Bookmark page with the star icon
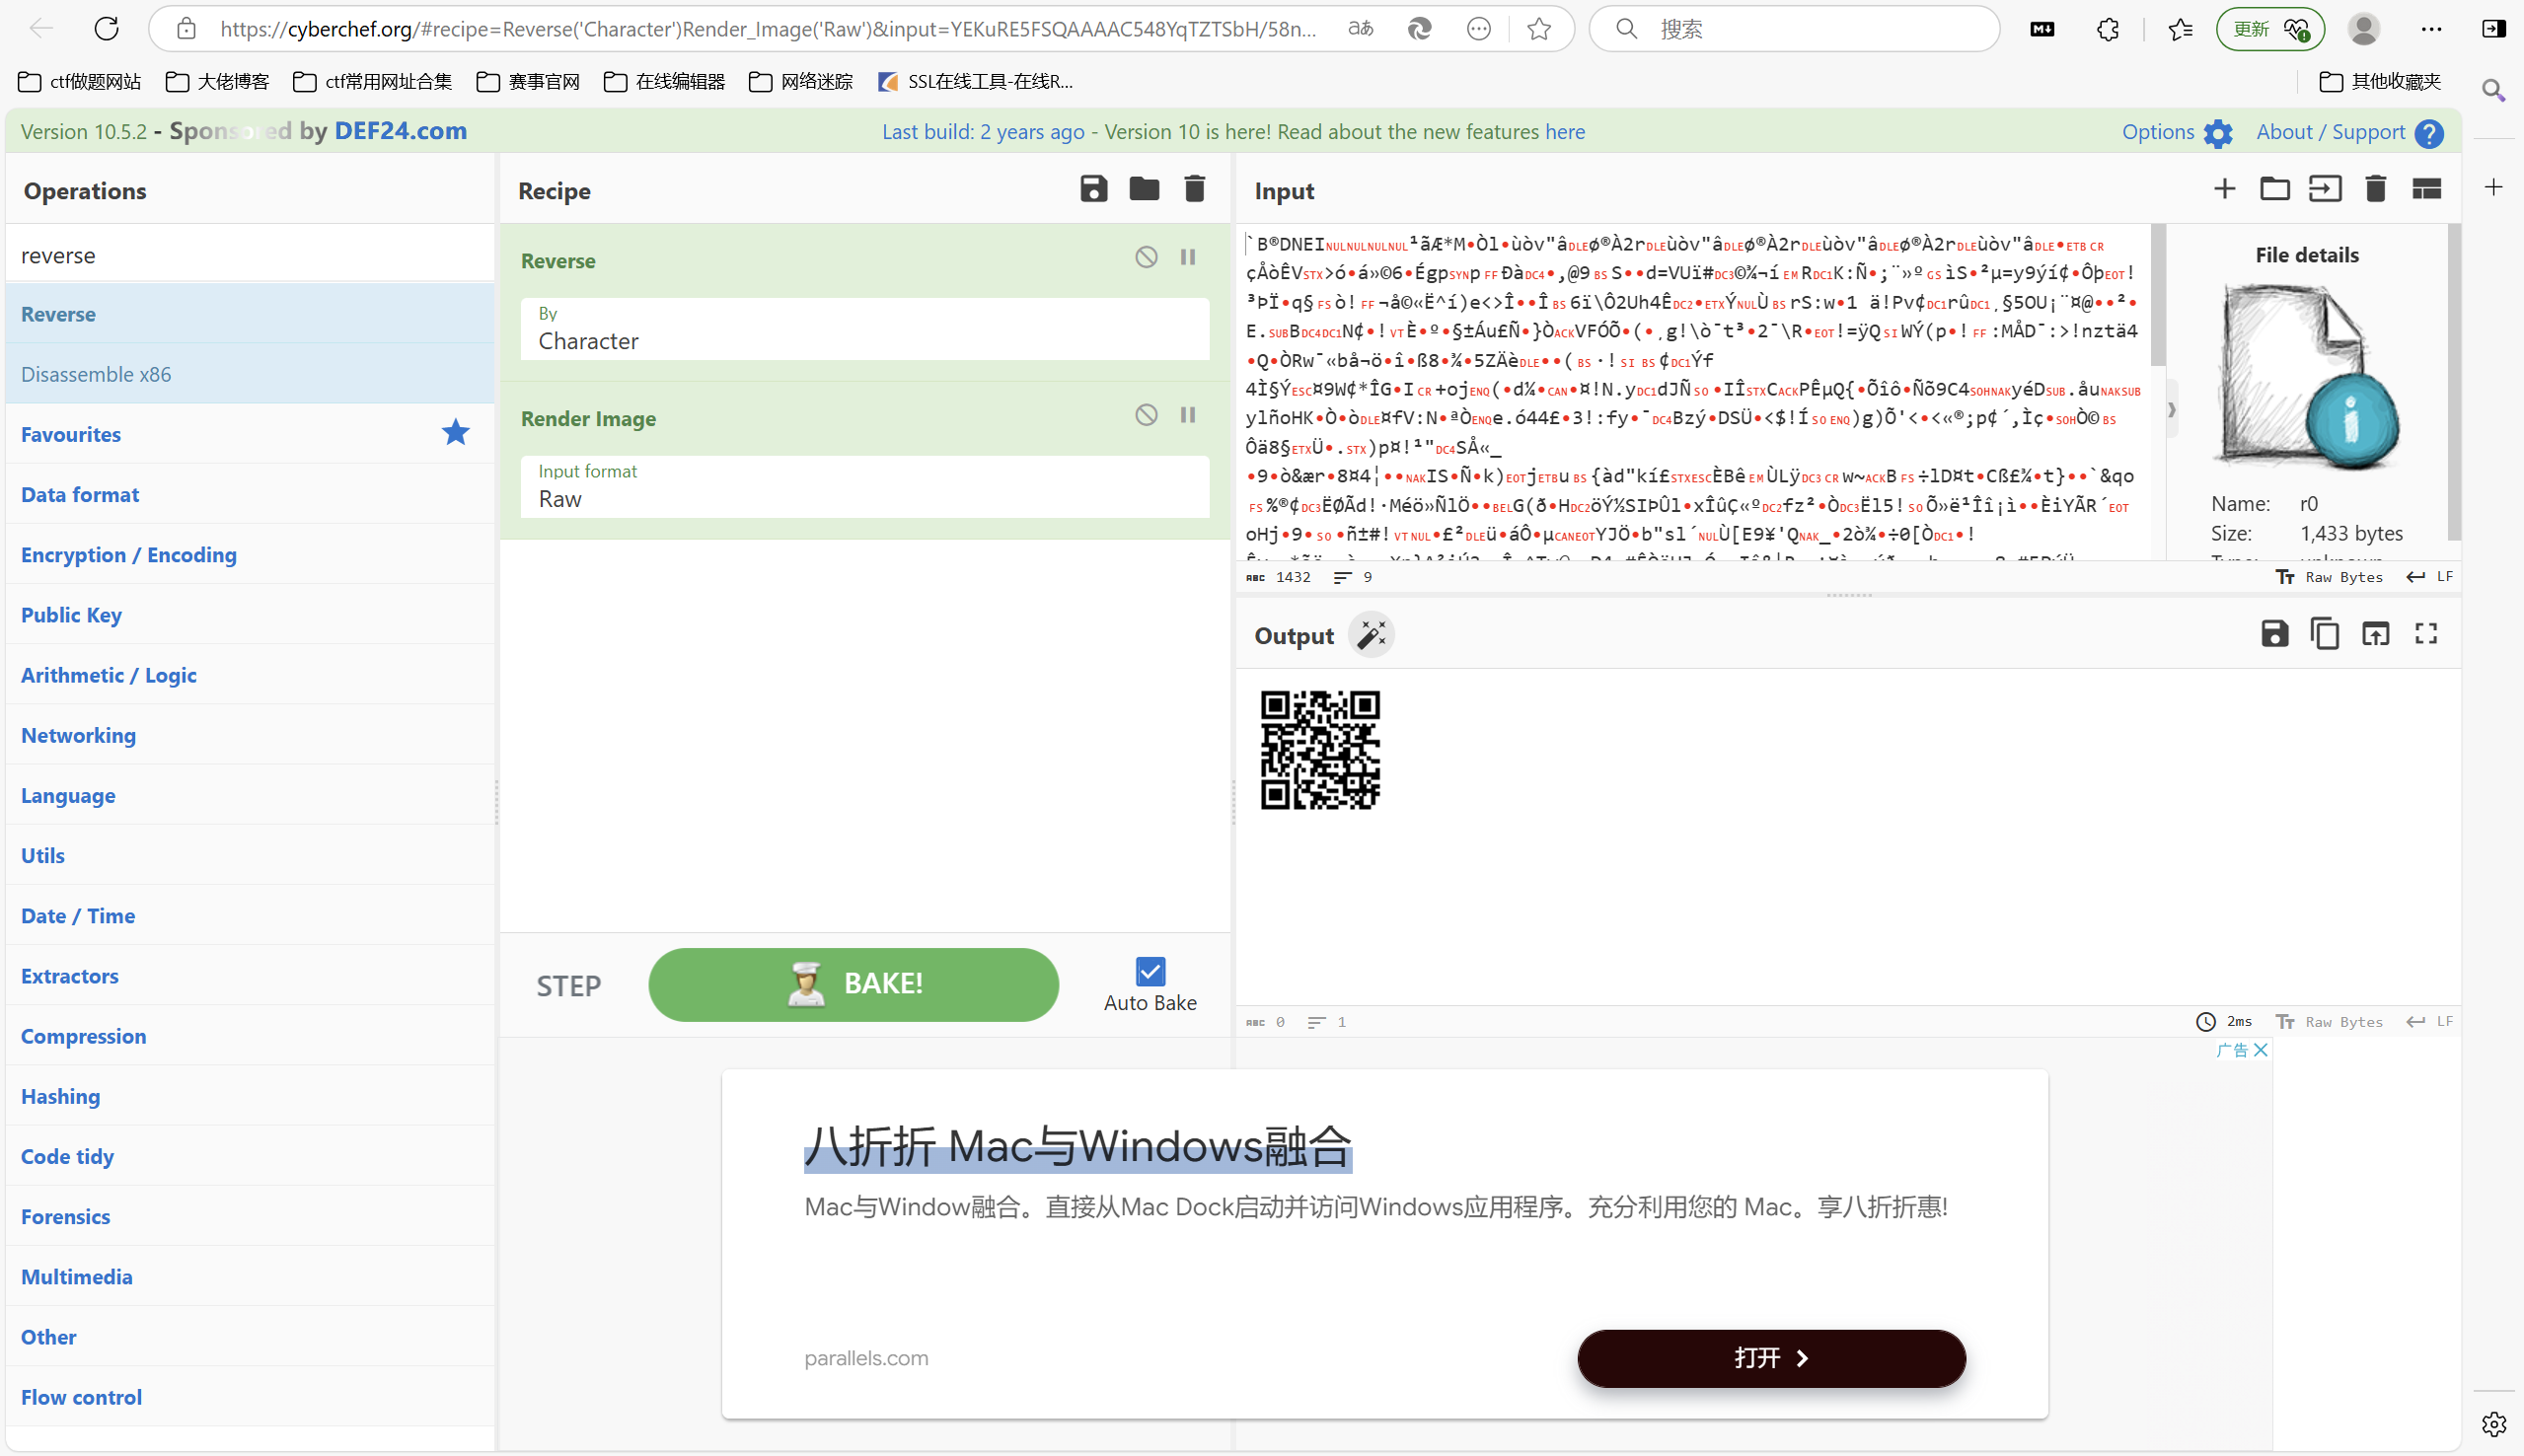Viewport: 2524px width, 1456px height. coord(1539,29)
